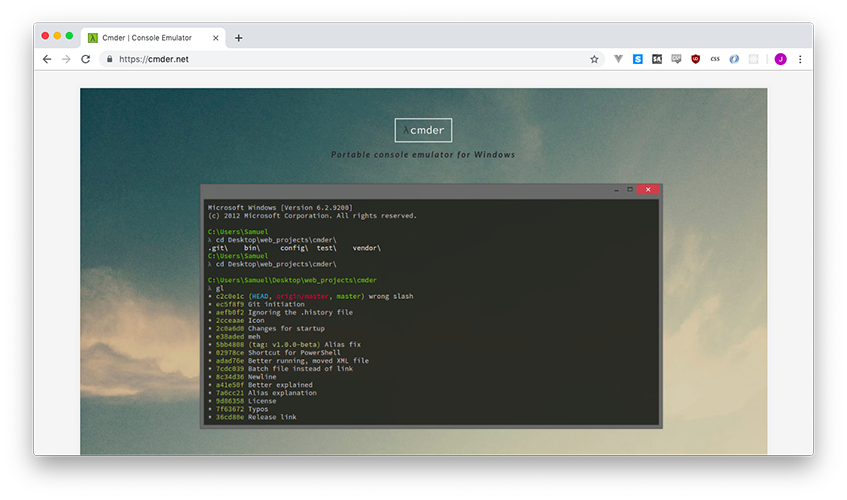Open the blue swirl extension icon
The height and width of the screenshot is (500, 847).
(x=734, y=59)
